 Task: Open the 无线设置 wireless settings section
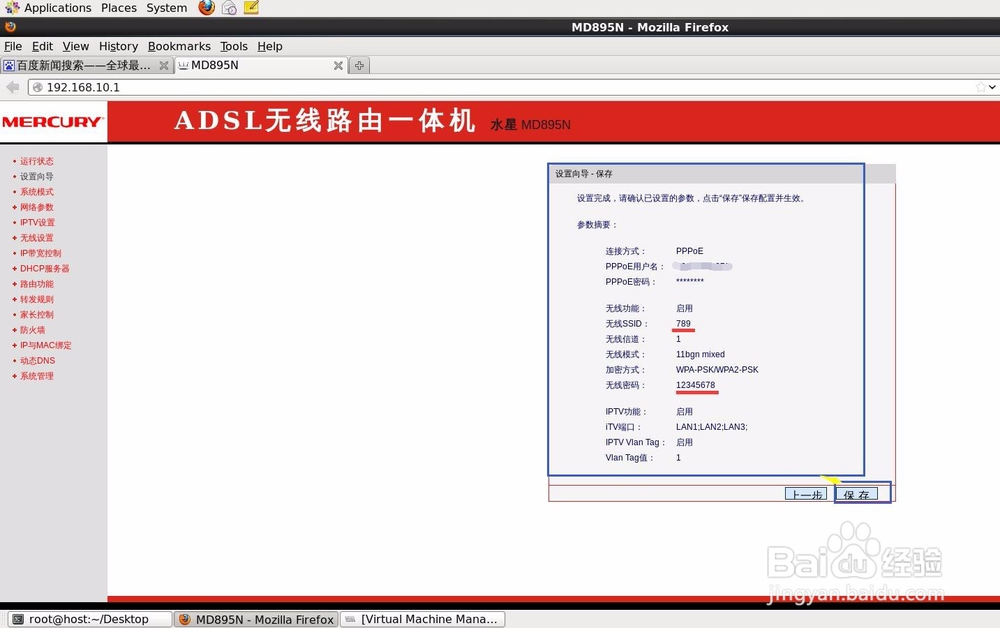coord(36,238)
